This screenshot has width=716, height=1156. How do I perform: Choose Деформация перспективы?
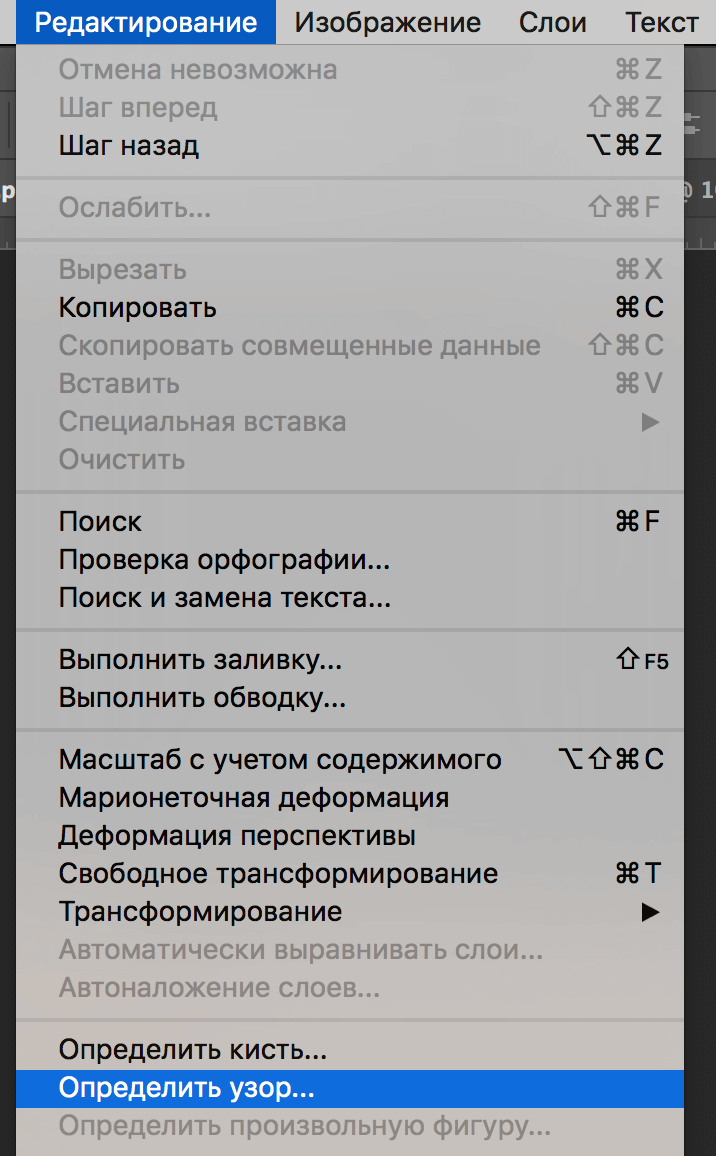point(237,836)
